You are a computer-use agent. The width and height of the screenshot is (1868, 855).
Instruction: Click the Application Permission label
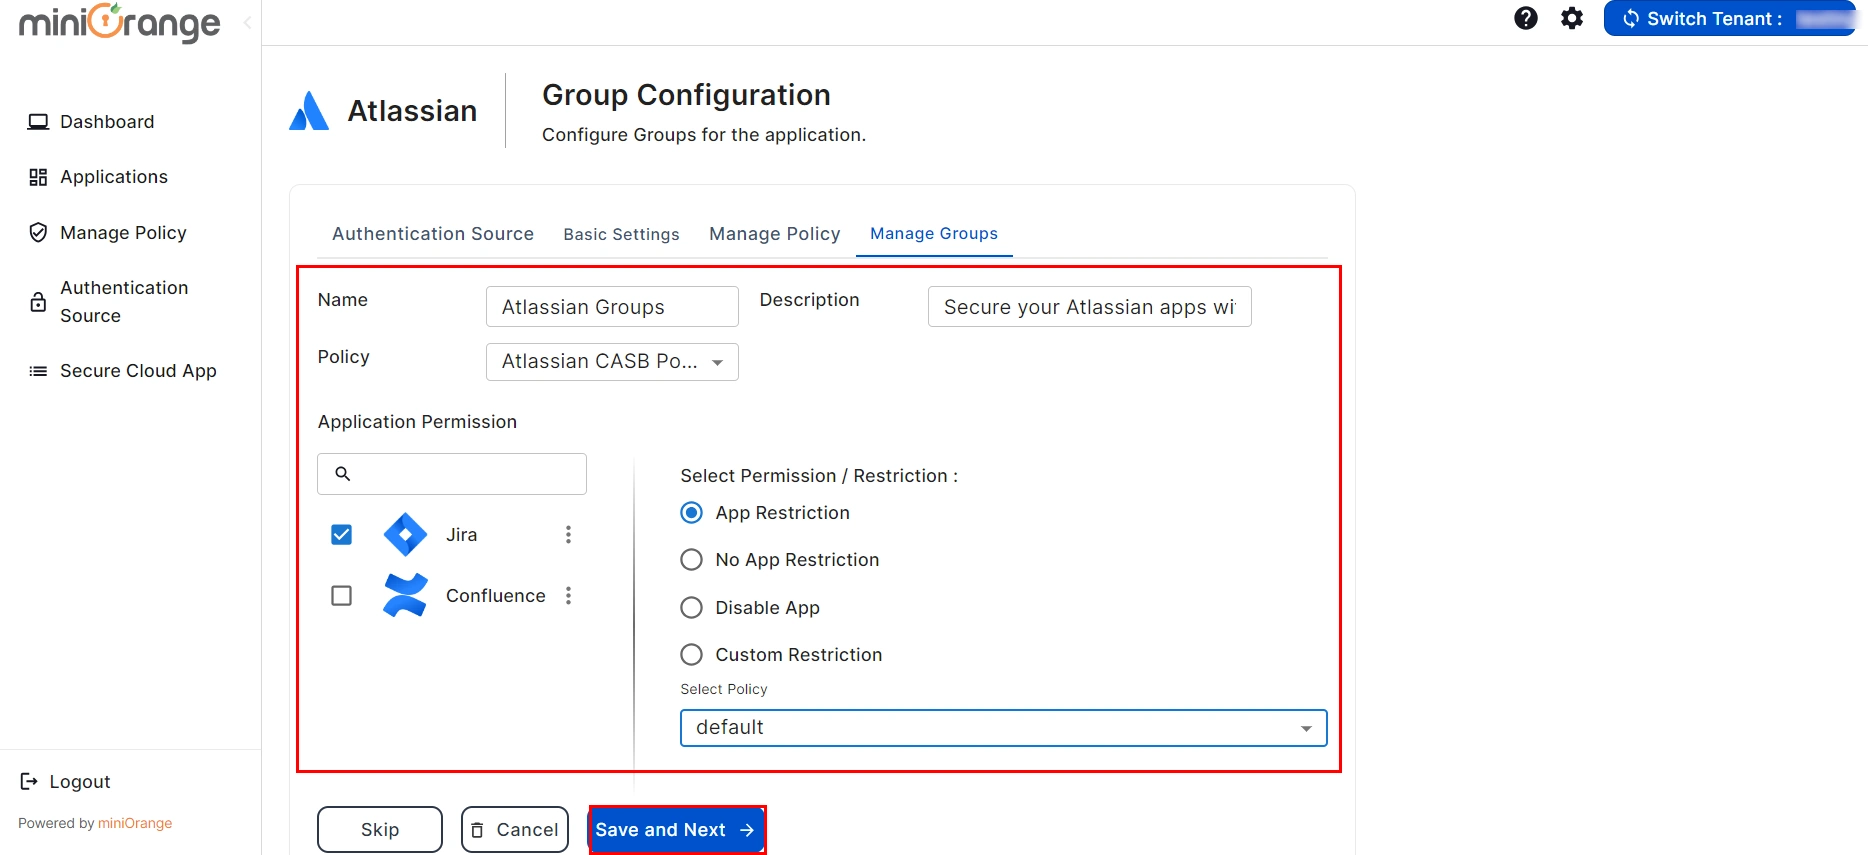click(417, 422)
